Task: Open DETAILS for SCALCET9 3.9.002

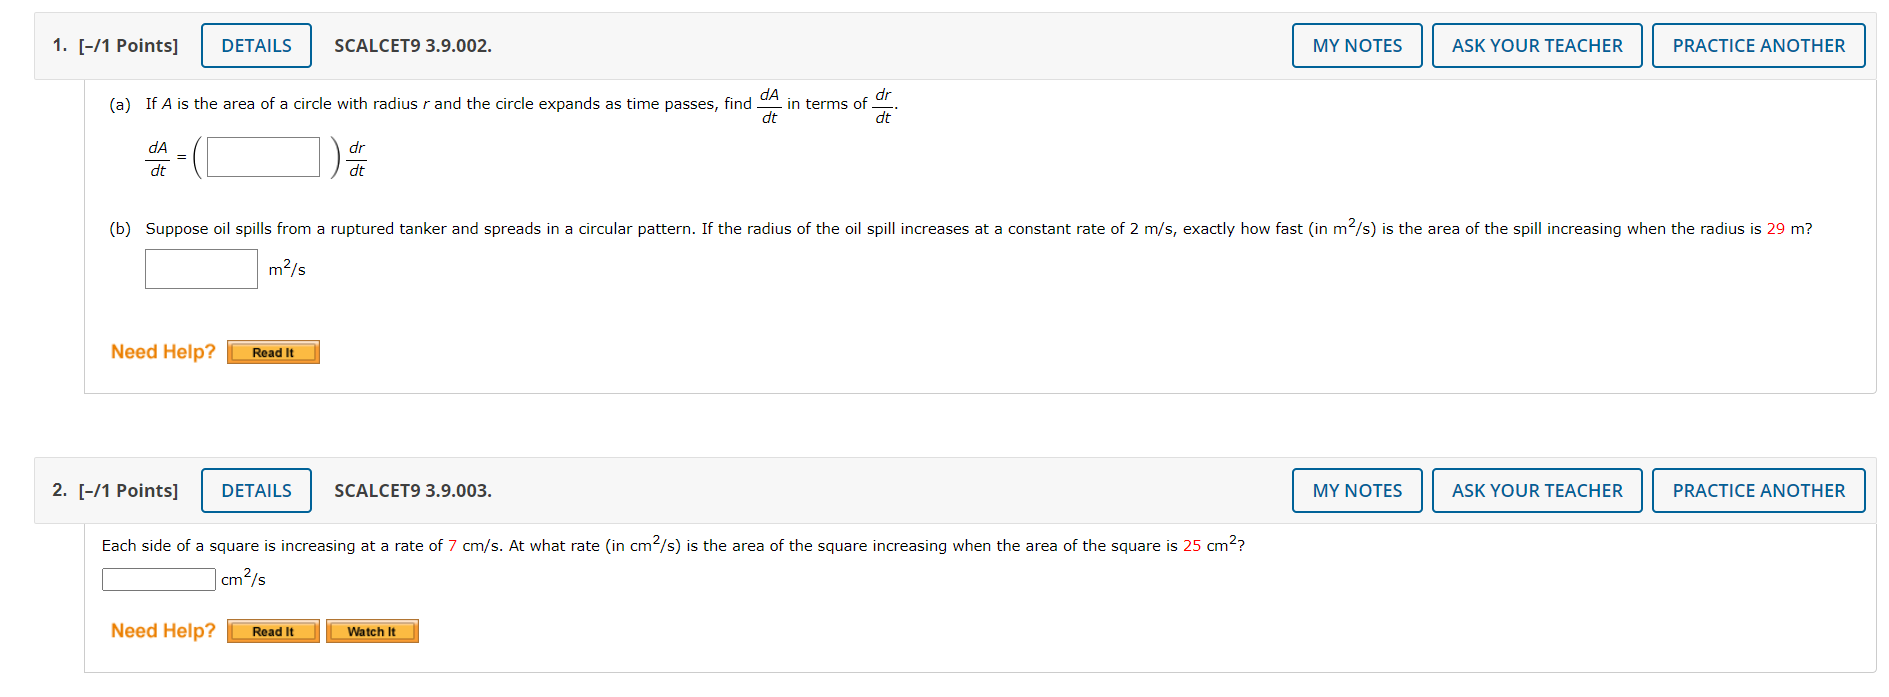Action: coord(255,45)
